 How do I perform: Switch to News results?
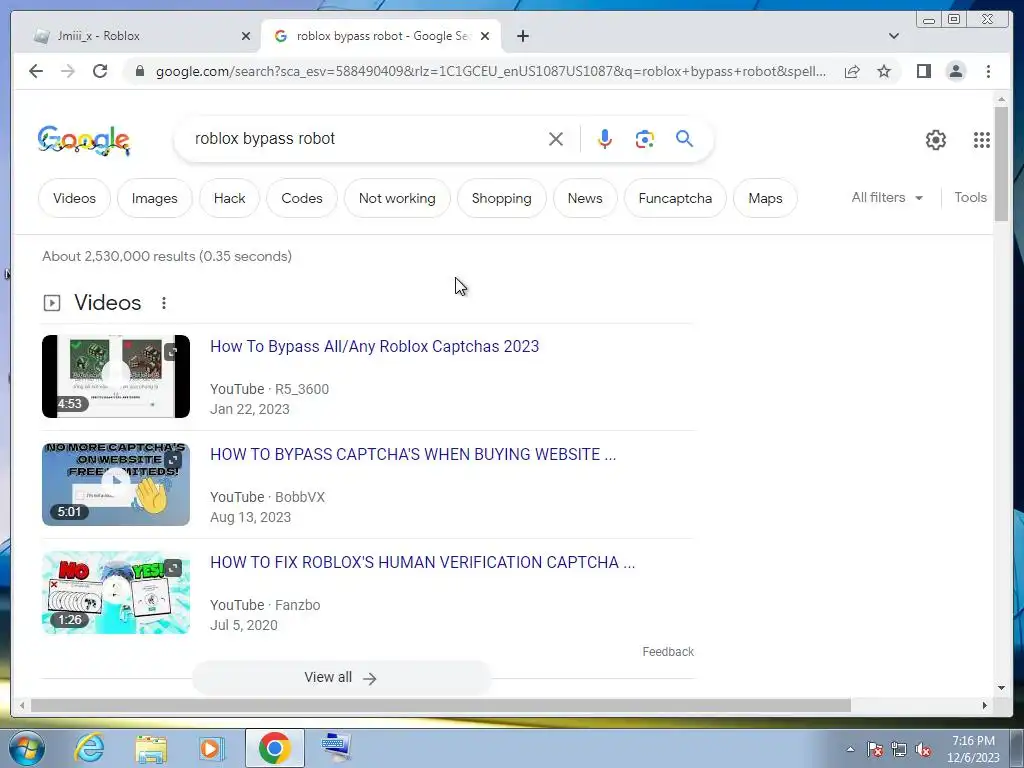[x=585, y=198]
